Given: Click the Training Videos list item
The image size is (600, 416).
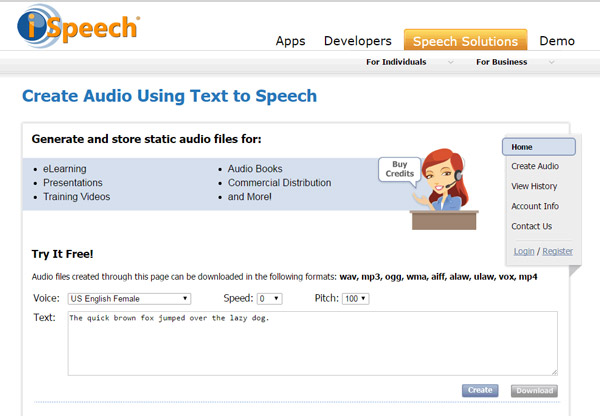Looking at the screenshot, I should [77, 197].
